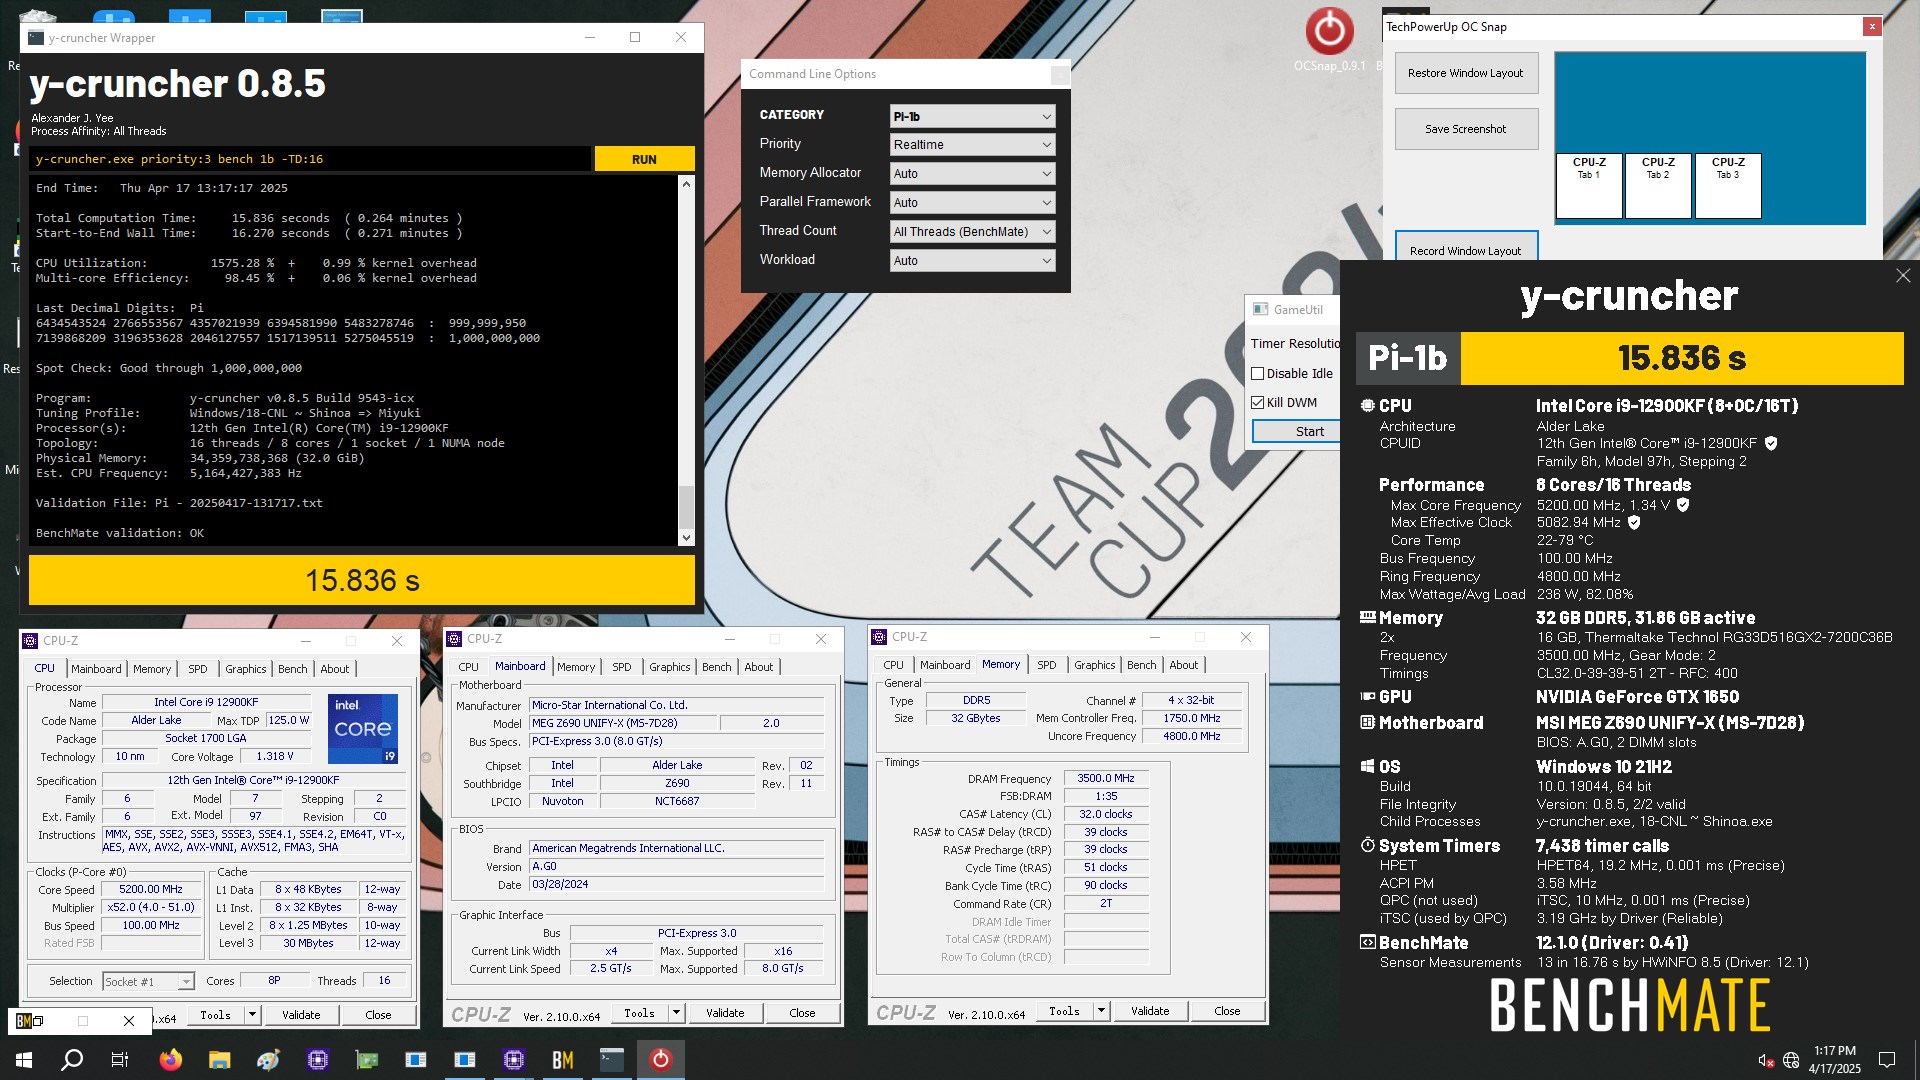Click the y-cruncher console scrollbar thumb
Screen dimensions: 1920x1080
[x=686, y=507]
